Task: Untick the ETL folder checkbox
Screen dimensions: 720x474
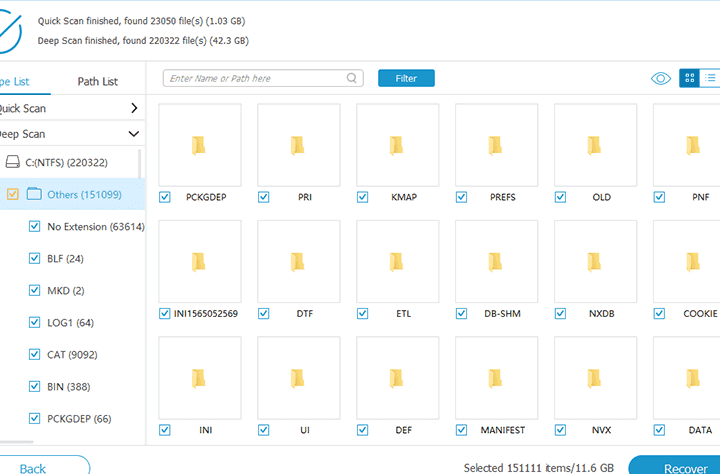Action: pos(362,314)
